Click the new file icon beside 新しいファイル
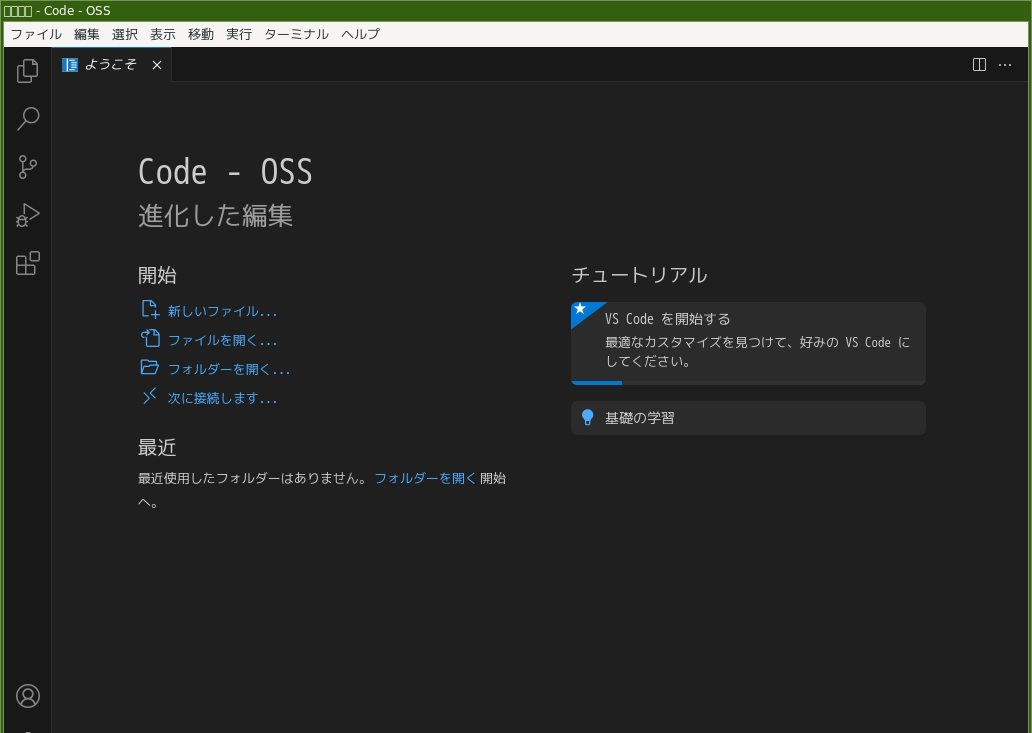Screen dimensions: 1032x733 [150, 309]
